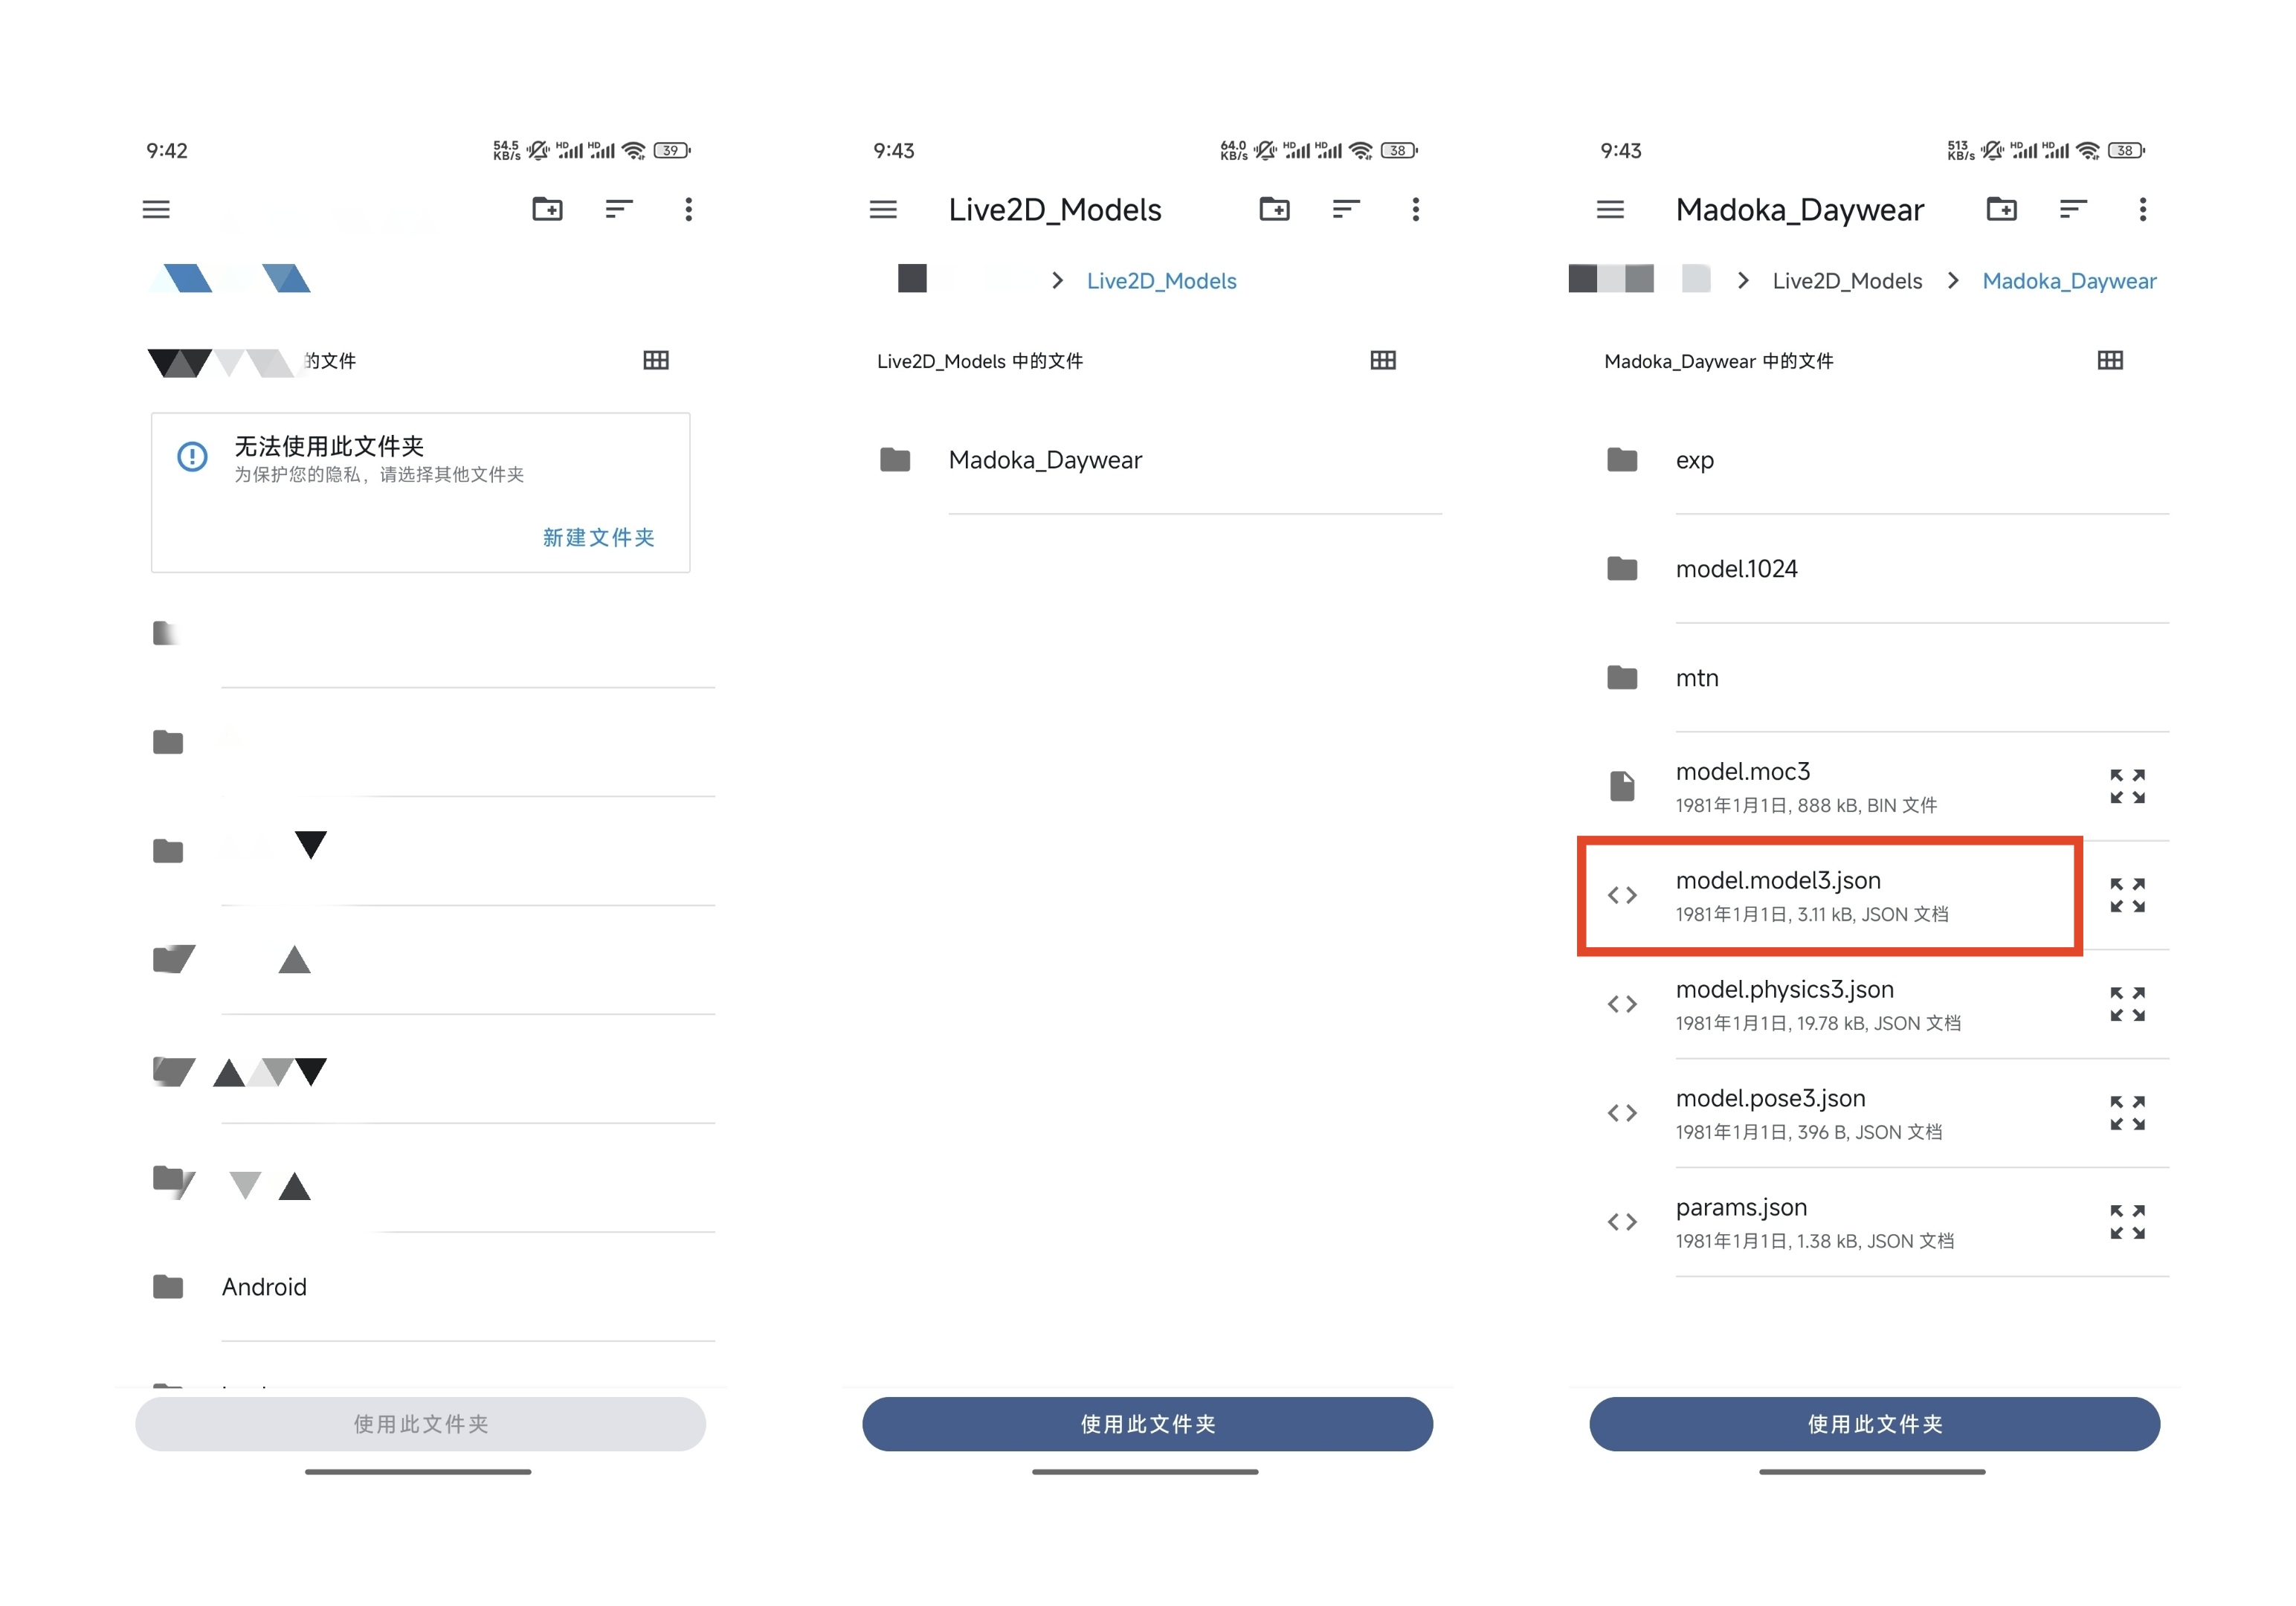Select Madoka_Daywear breadcrumb item
The width and height of the screenshot is (2296, 1606).
coord(2069,281)
